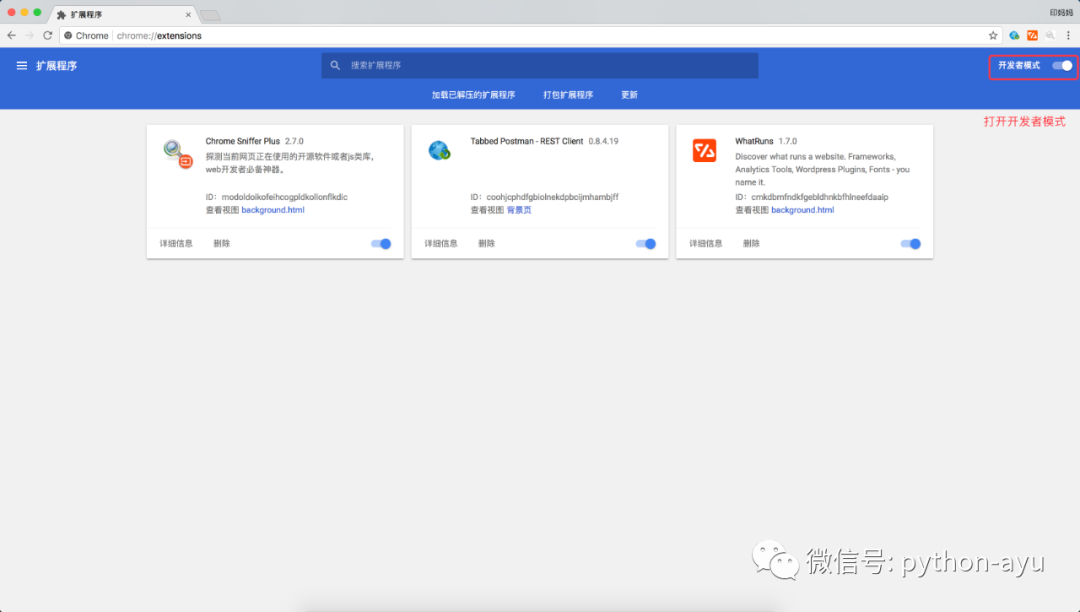Click 删除 for Tabbed Postman
The height and width of the screenshot is (612, 1080).
click(x=486, y=244)
